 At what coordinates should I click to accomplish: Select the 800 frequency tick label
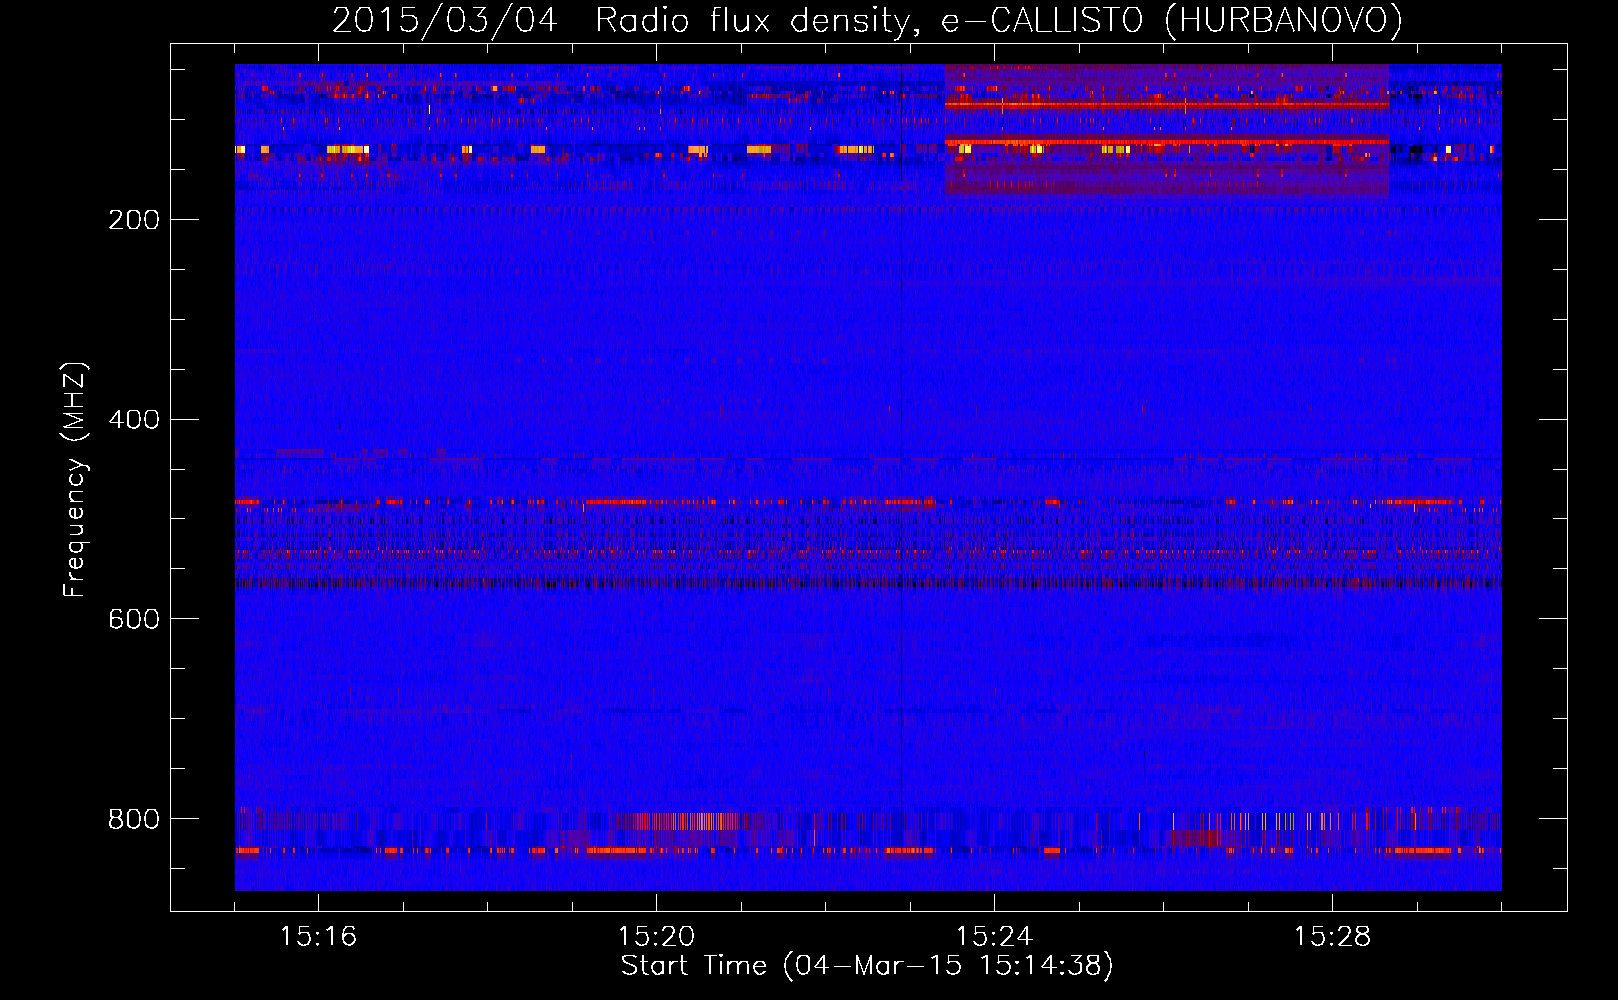click(x=134, y=820)
